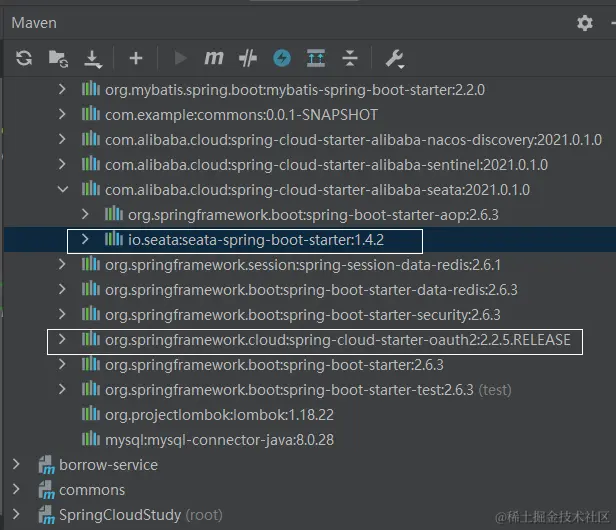Screen dimensions: 616x530
Task: Select spring-boot-starter-test:2.6.3 text
Action: pos(289,390)
